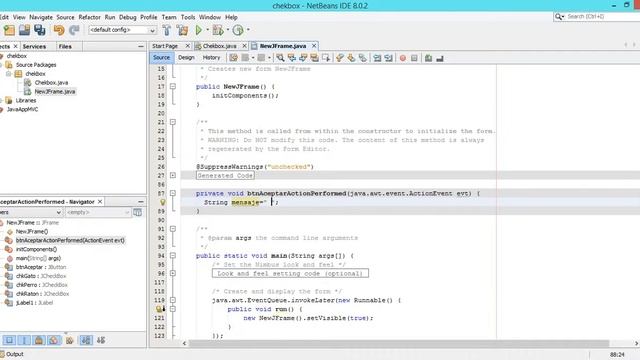Click the grey Redo arrow icon

tap(74, 30)
